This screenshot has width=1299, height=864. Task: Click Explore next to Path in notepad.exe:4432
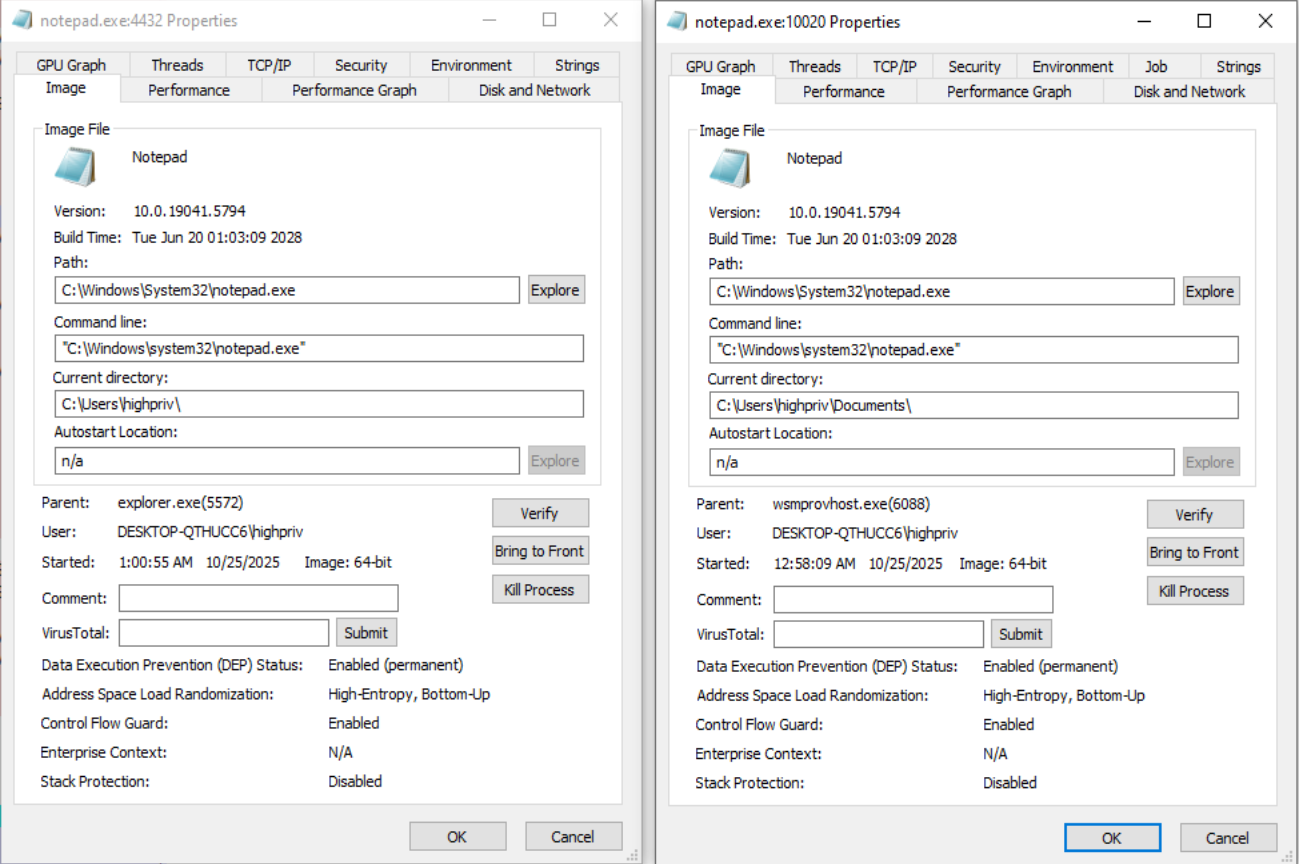[555, 290]
